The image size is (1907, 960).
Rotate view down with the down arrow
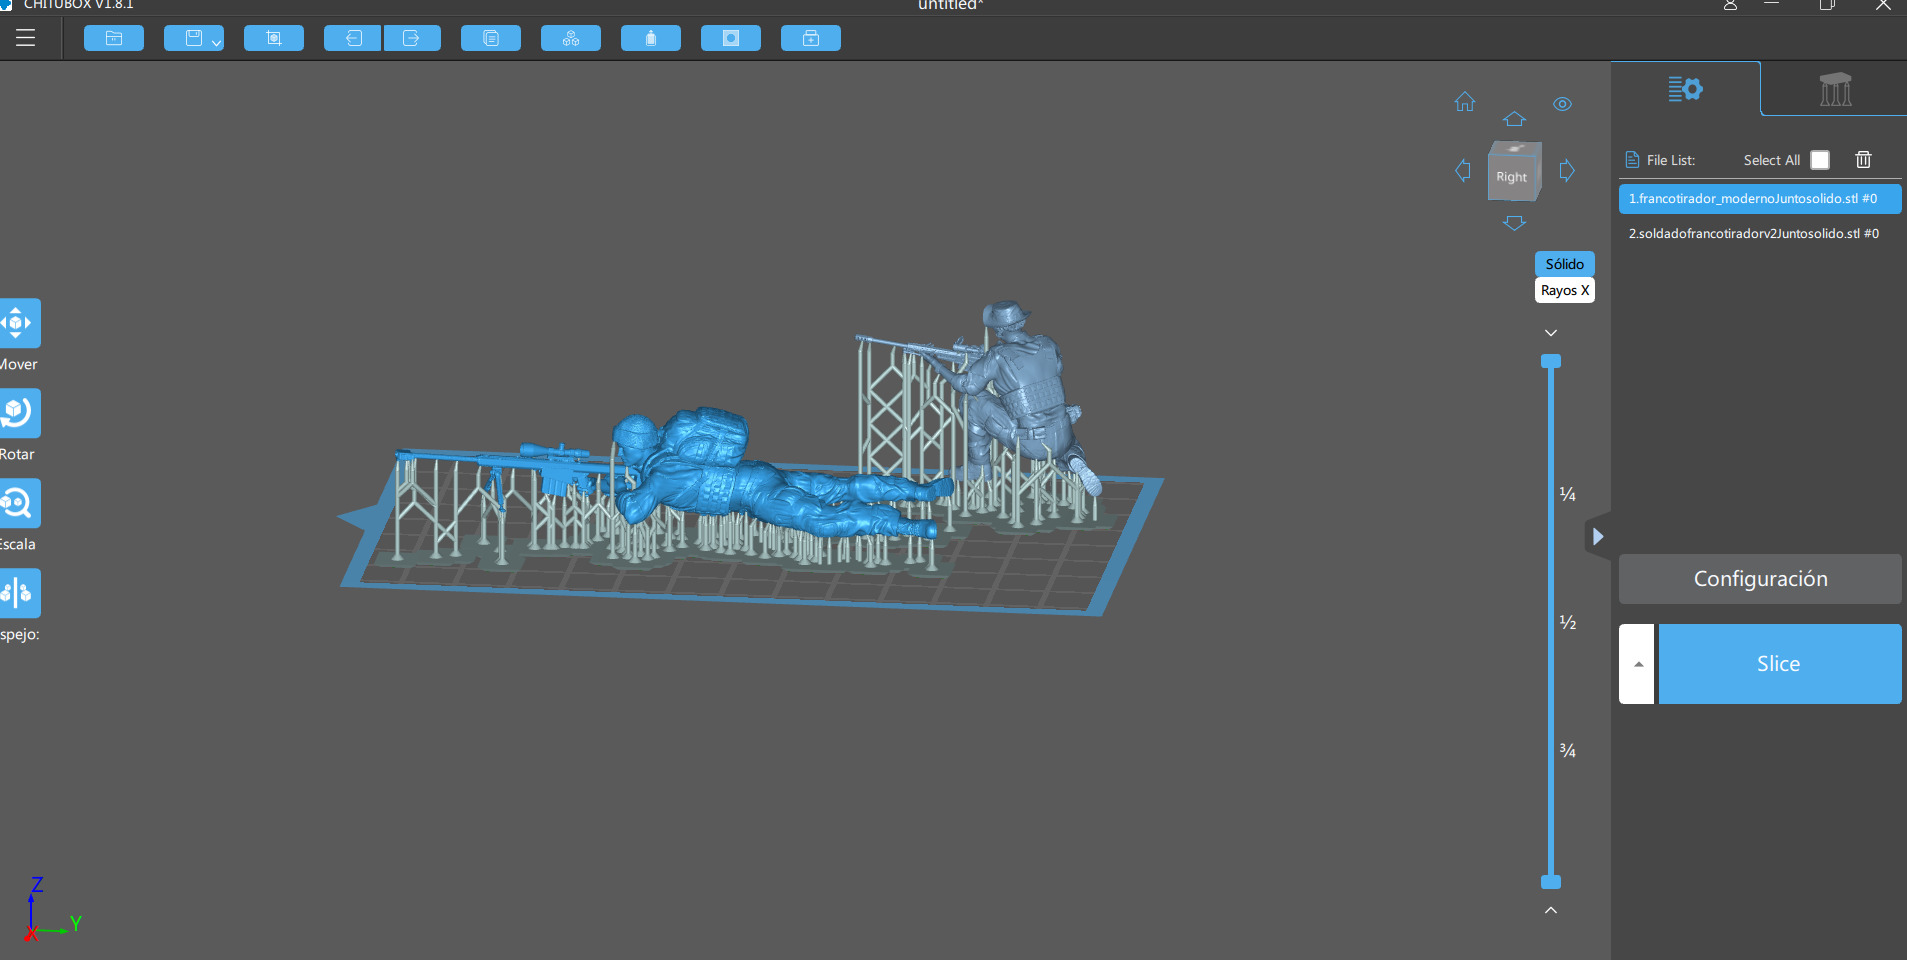1515,223
